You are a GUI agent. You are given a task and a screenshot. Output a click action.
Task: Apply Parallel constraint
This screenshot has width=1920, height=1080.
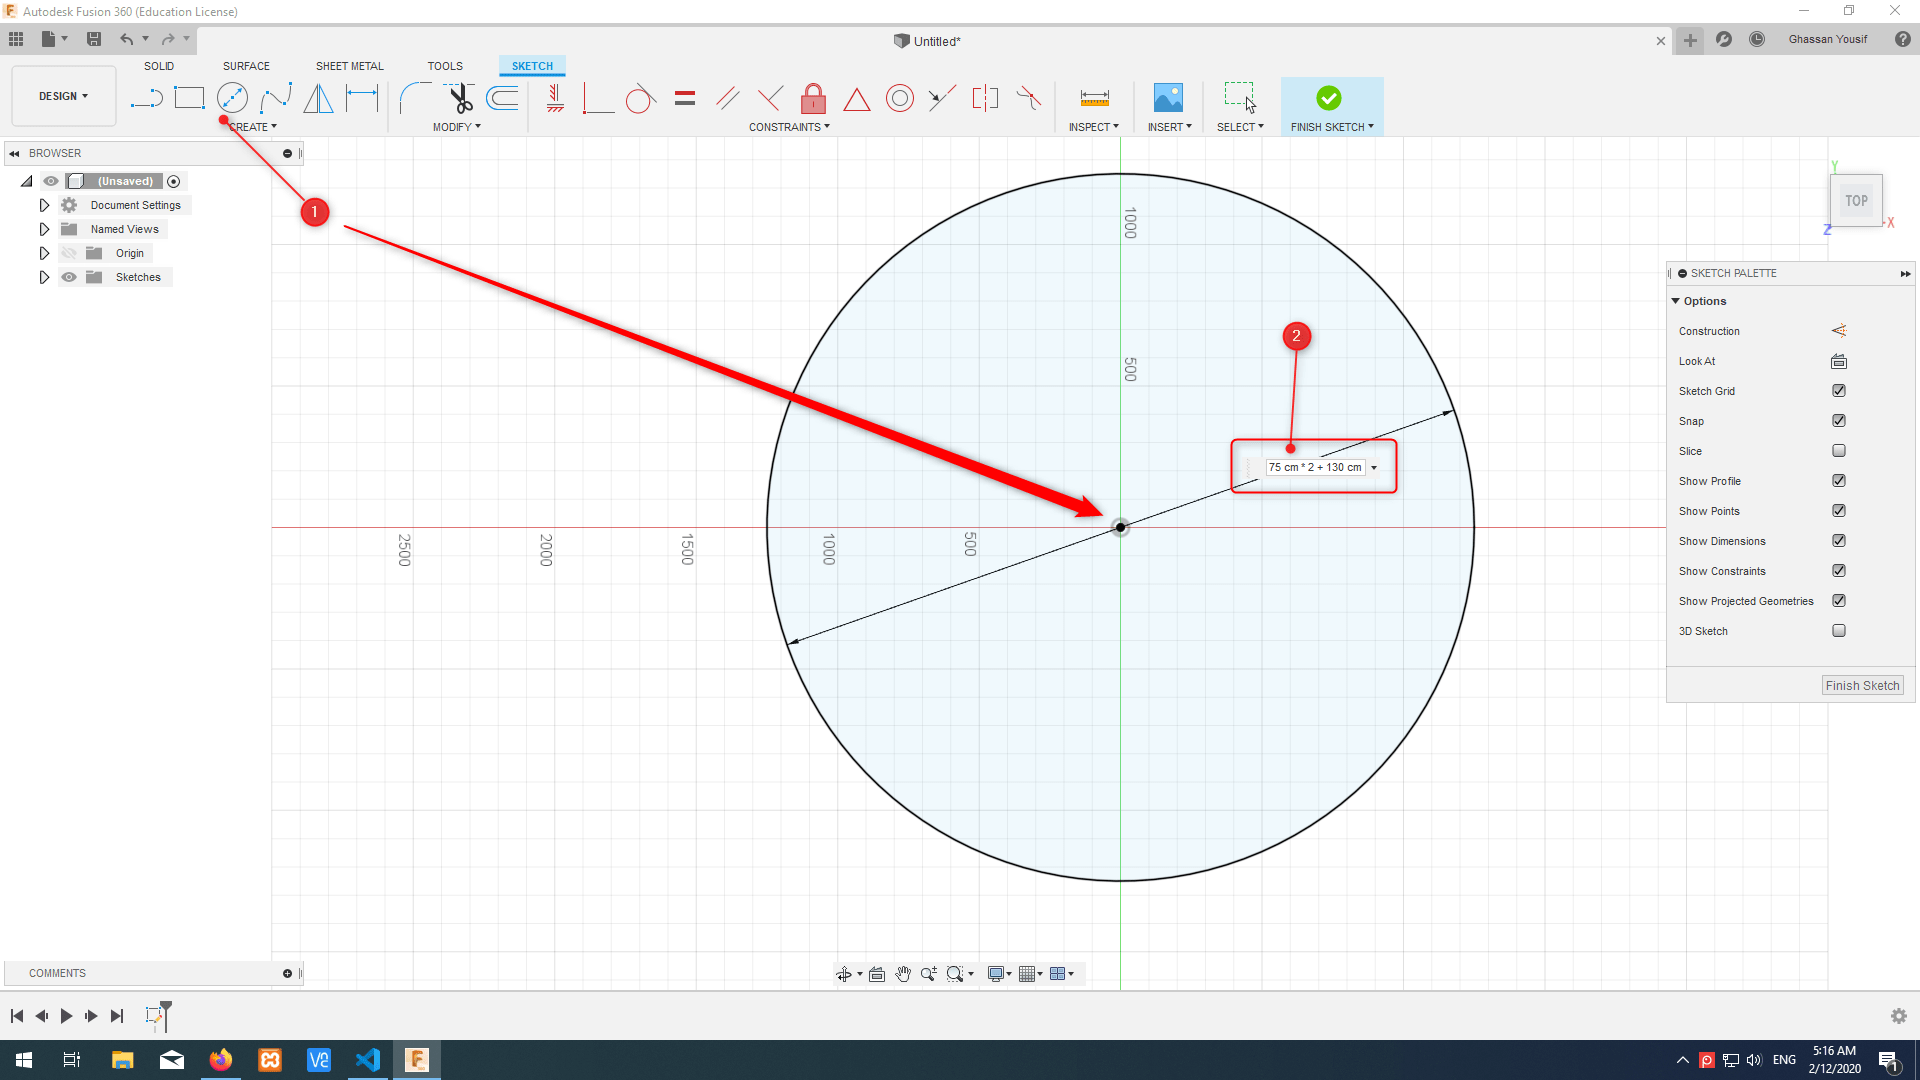(728, 98)
